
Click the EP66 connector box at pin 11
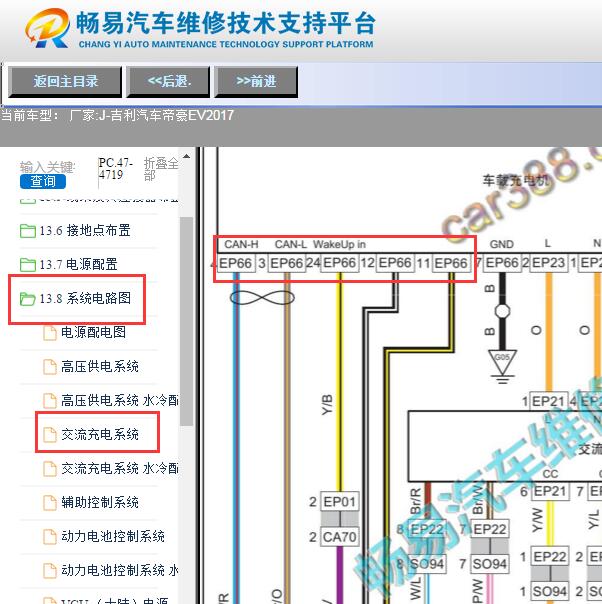(x=451, y=263)
